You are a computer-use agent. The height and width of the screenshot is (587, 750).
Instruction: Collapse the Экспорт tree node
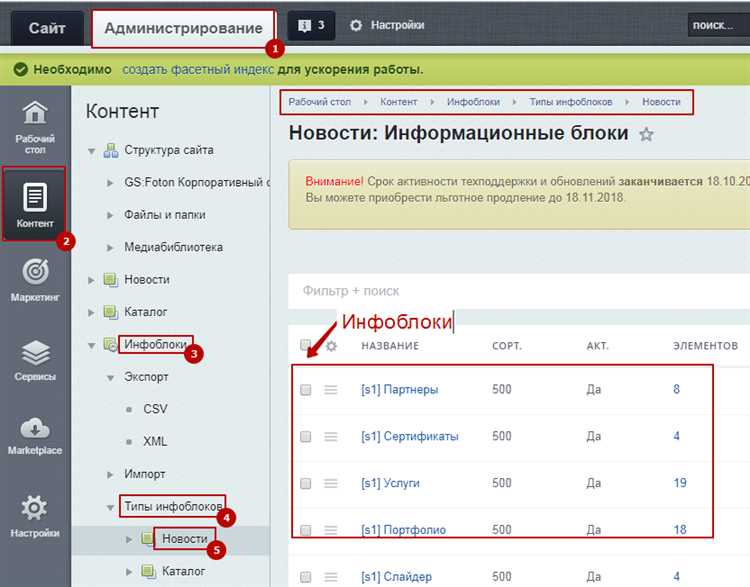110,378
